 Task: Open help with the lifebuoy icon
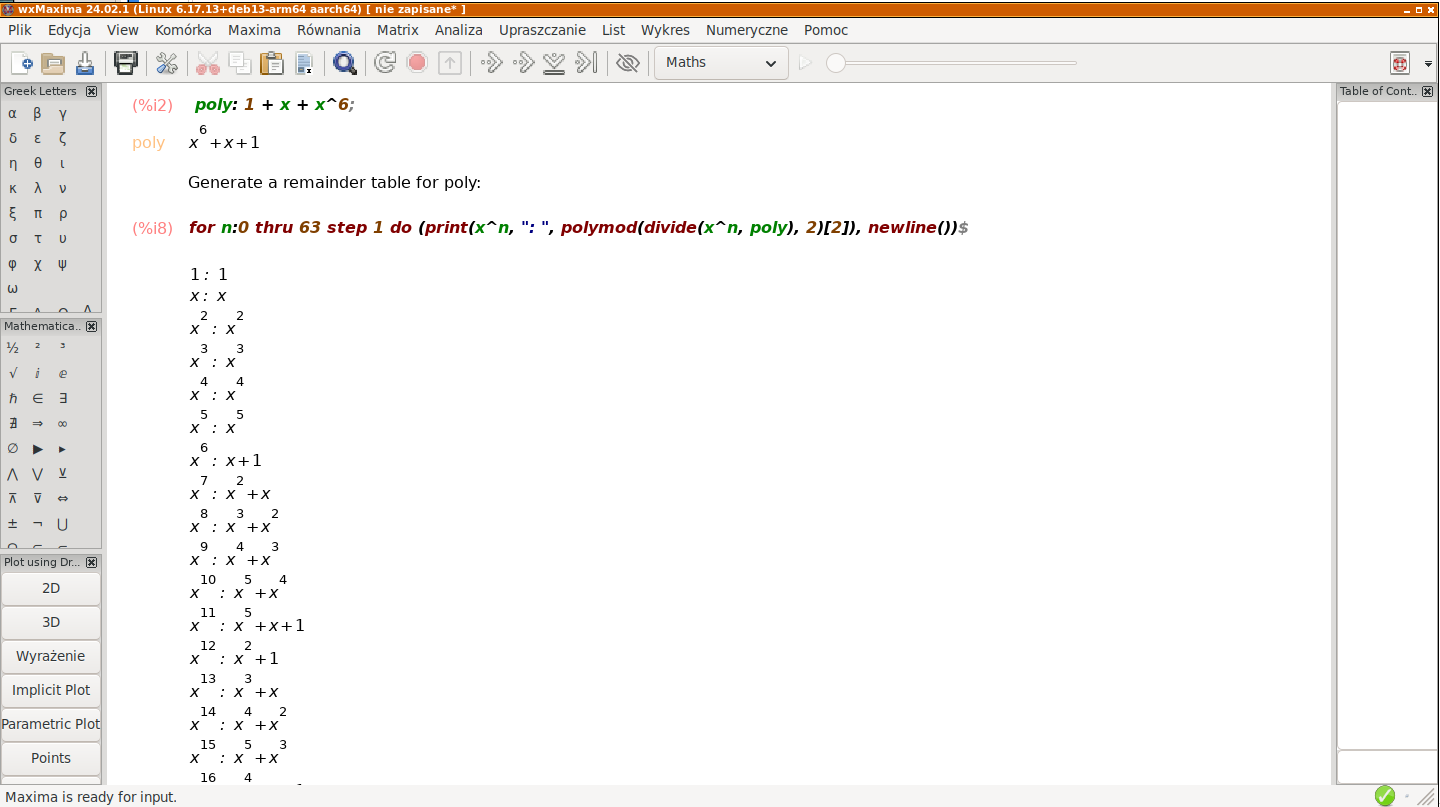click(x=1400, y=63)
